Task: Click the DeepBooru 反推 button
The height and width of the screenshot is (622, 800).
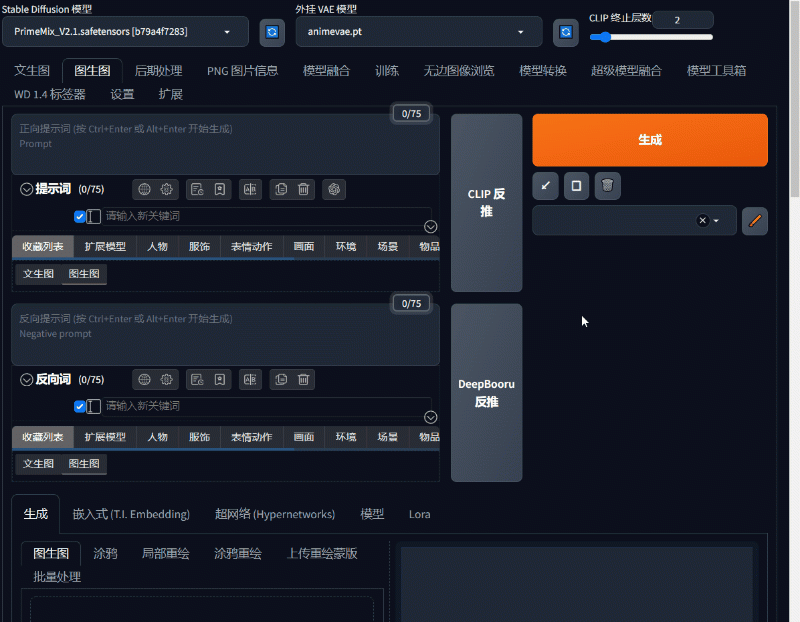Action: pyautogui.click(x=486, y=393)
